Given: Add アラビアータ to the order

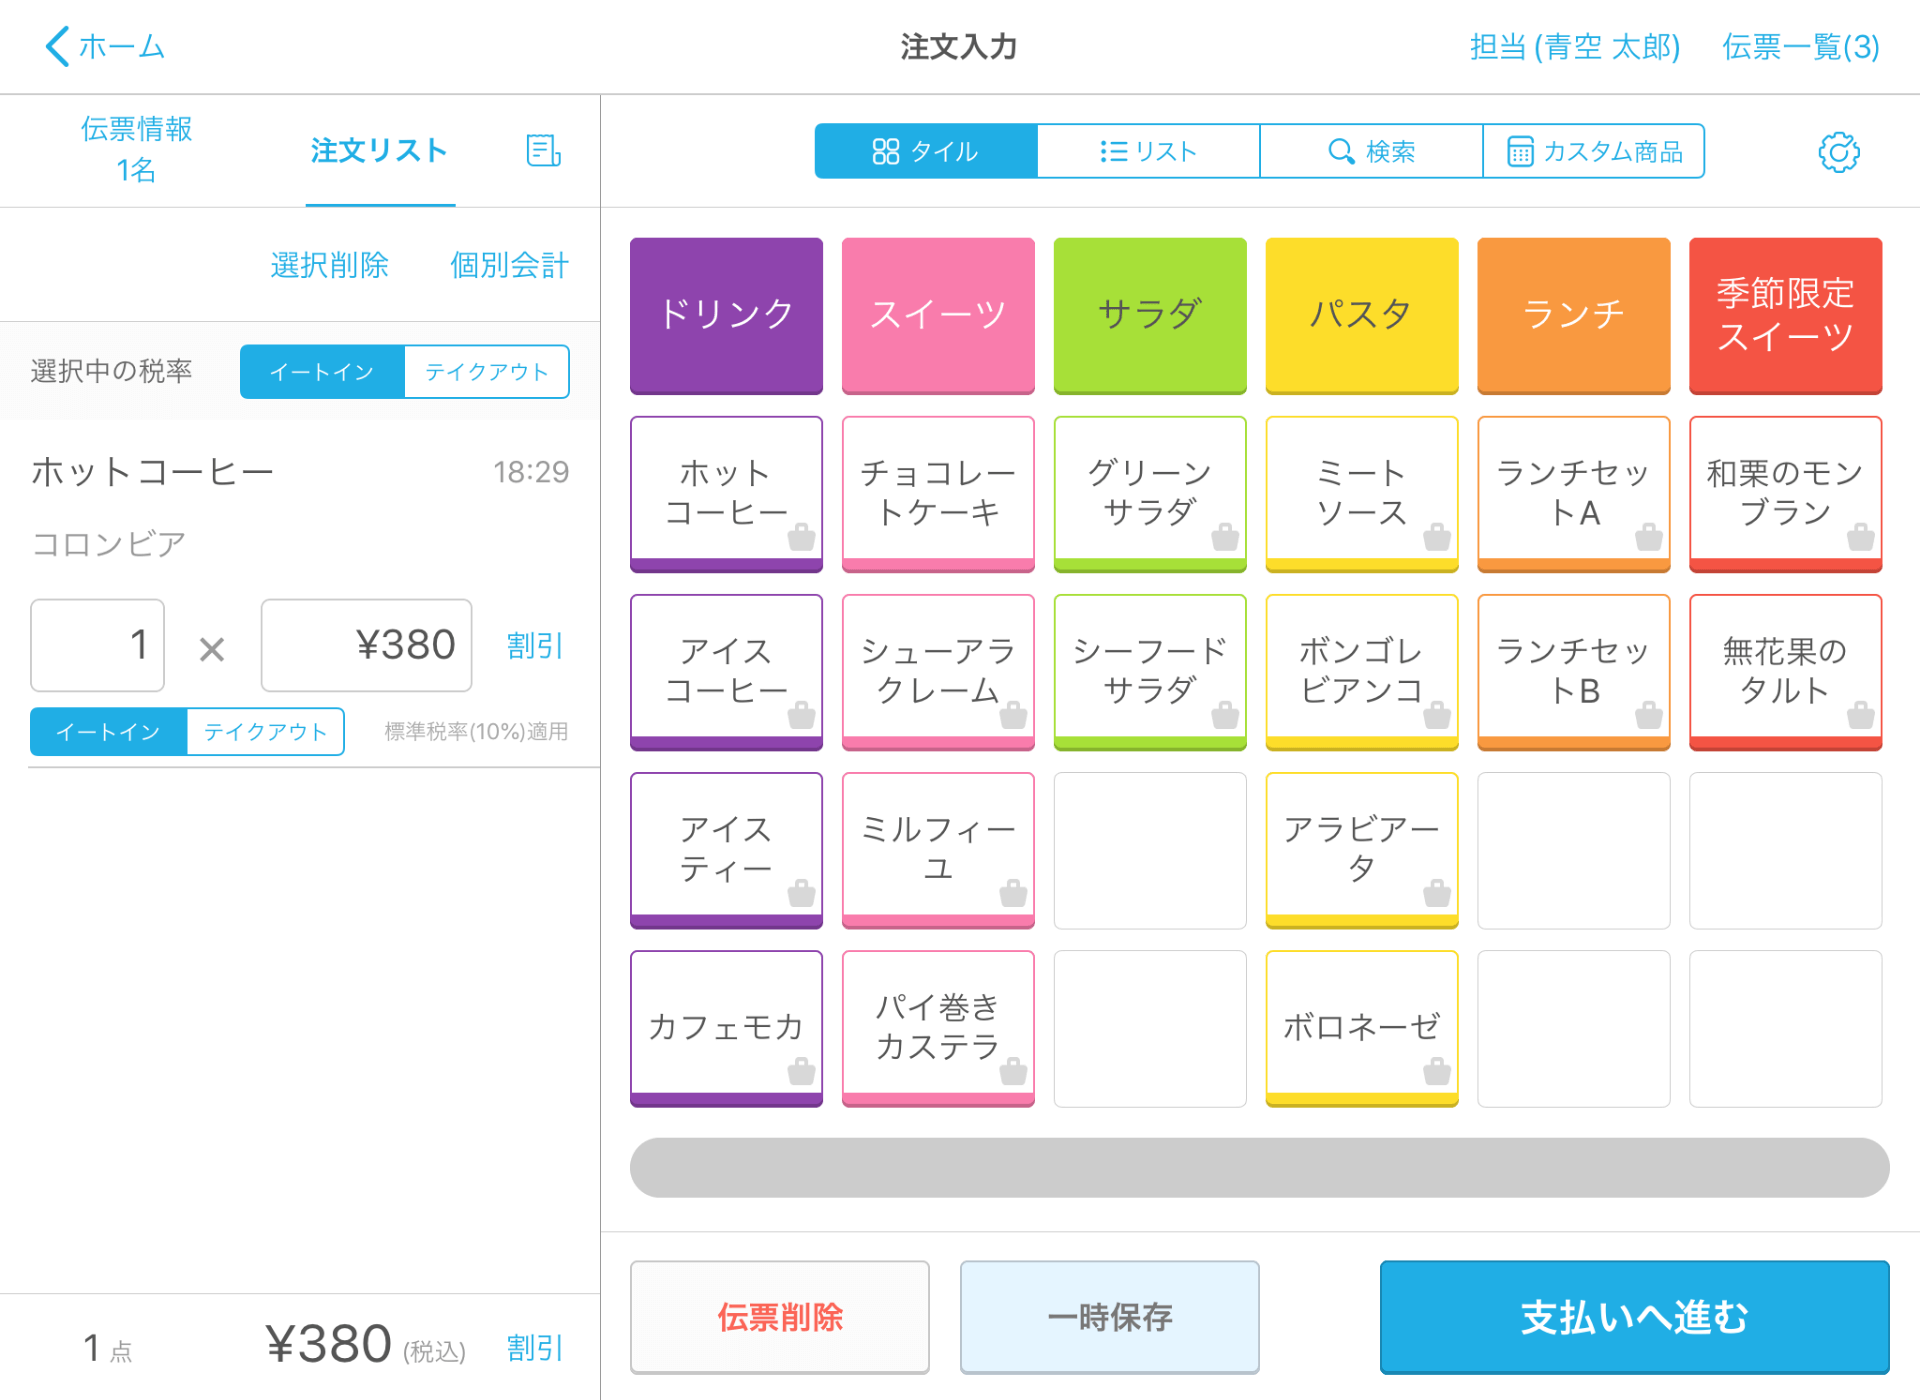Looking at the screenshot, I should click(x=1362, y=850).
